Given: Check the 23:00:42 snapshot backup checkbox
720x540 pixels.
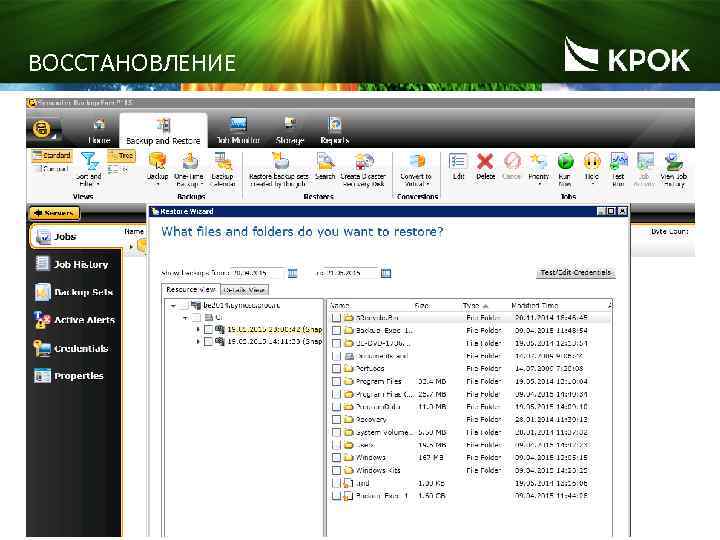Looking at the screenshot, I should tap(208, 329).
